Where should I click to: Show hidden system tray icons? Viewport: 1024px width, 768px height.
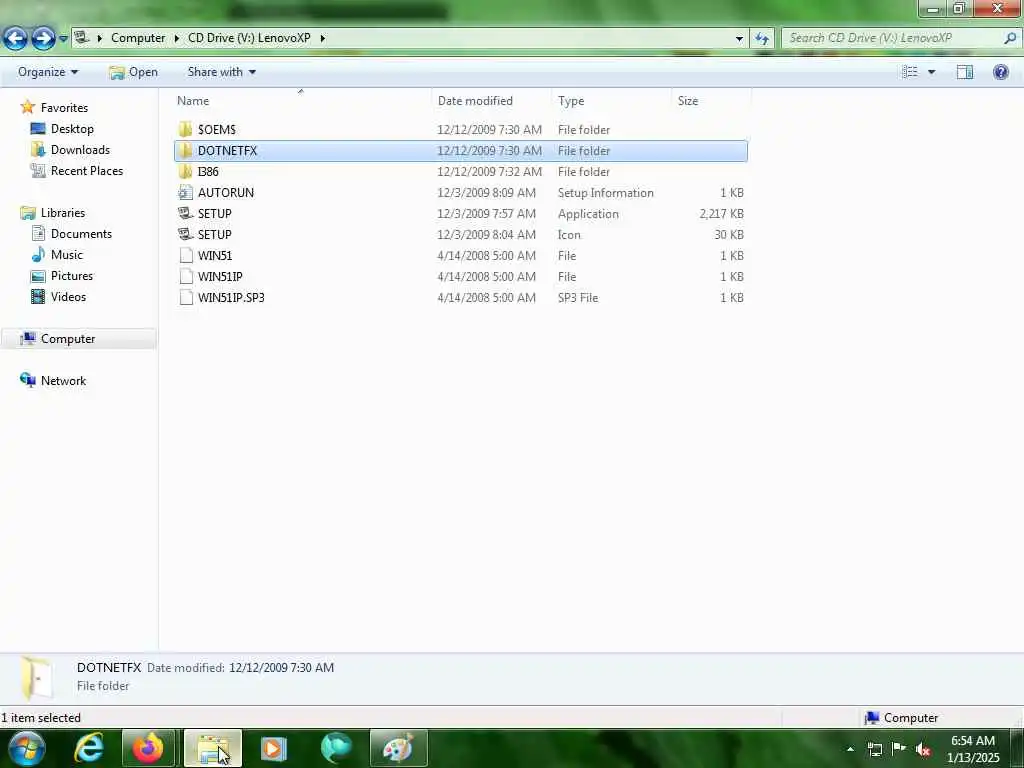coord(850,749)
